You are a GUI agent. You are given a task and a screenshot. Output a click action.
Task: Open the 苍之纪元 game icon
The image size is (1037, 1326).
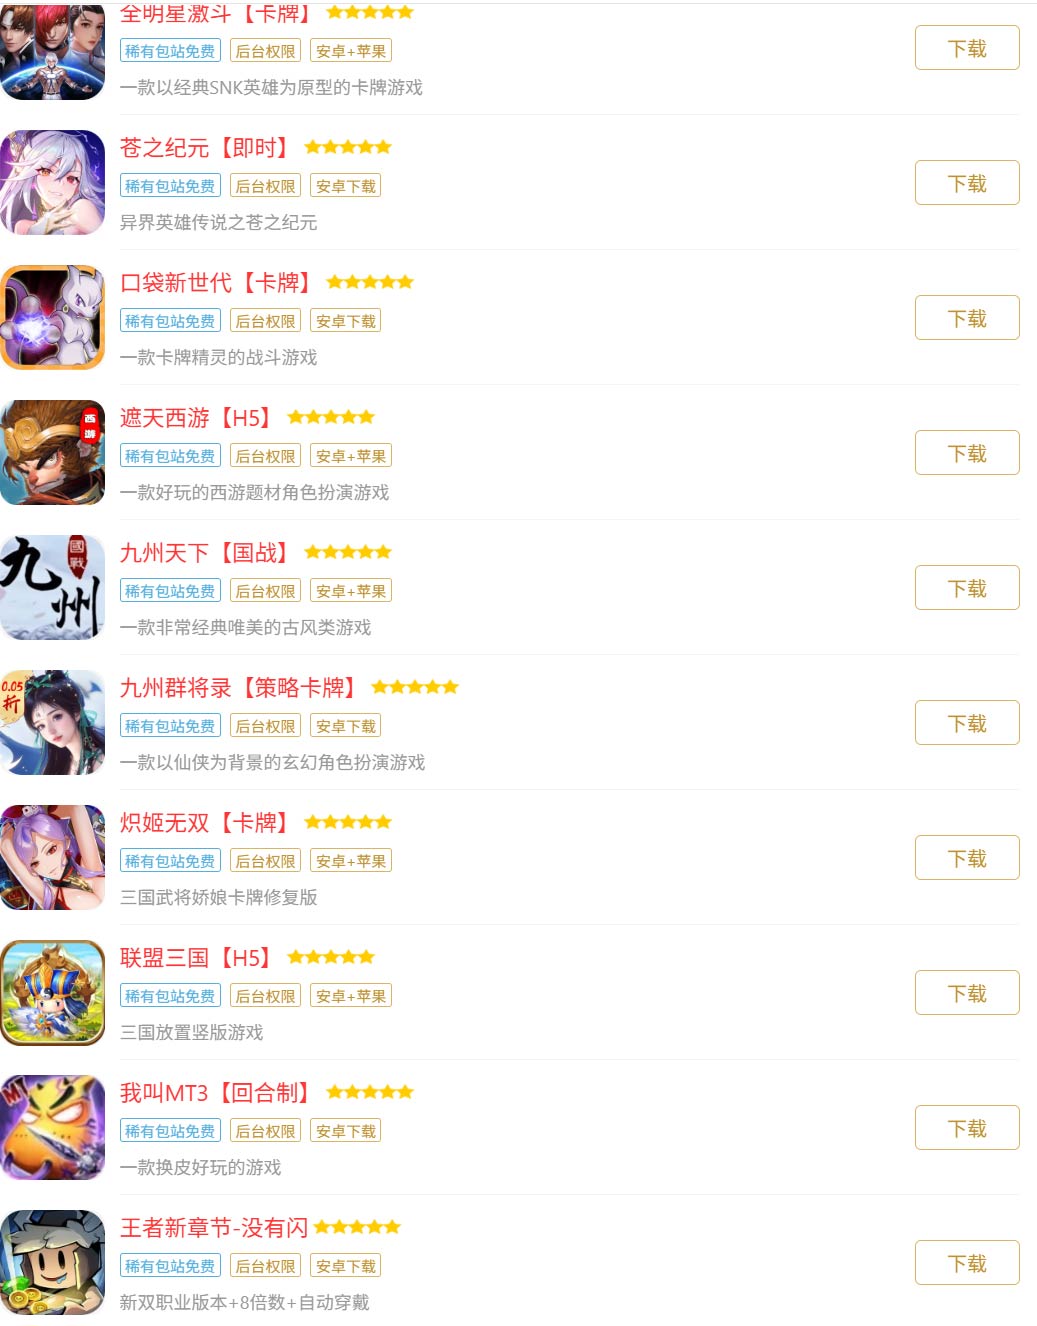(x=52, y=182)
